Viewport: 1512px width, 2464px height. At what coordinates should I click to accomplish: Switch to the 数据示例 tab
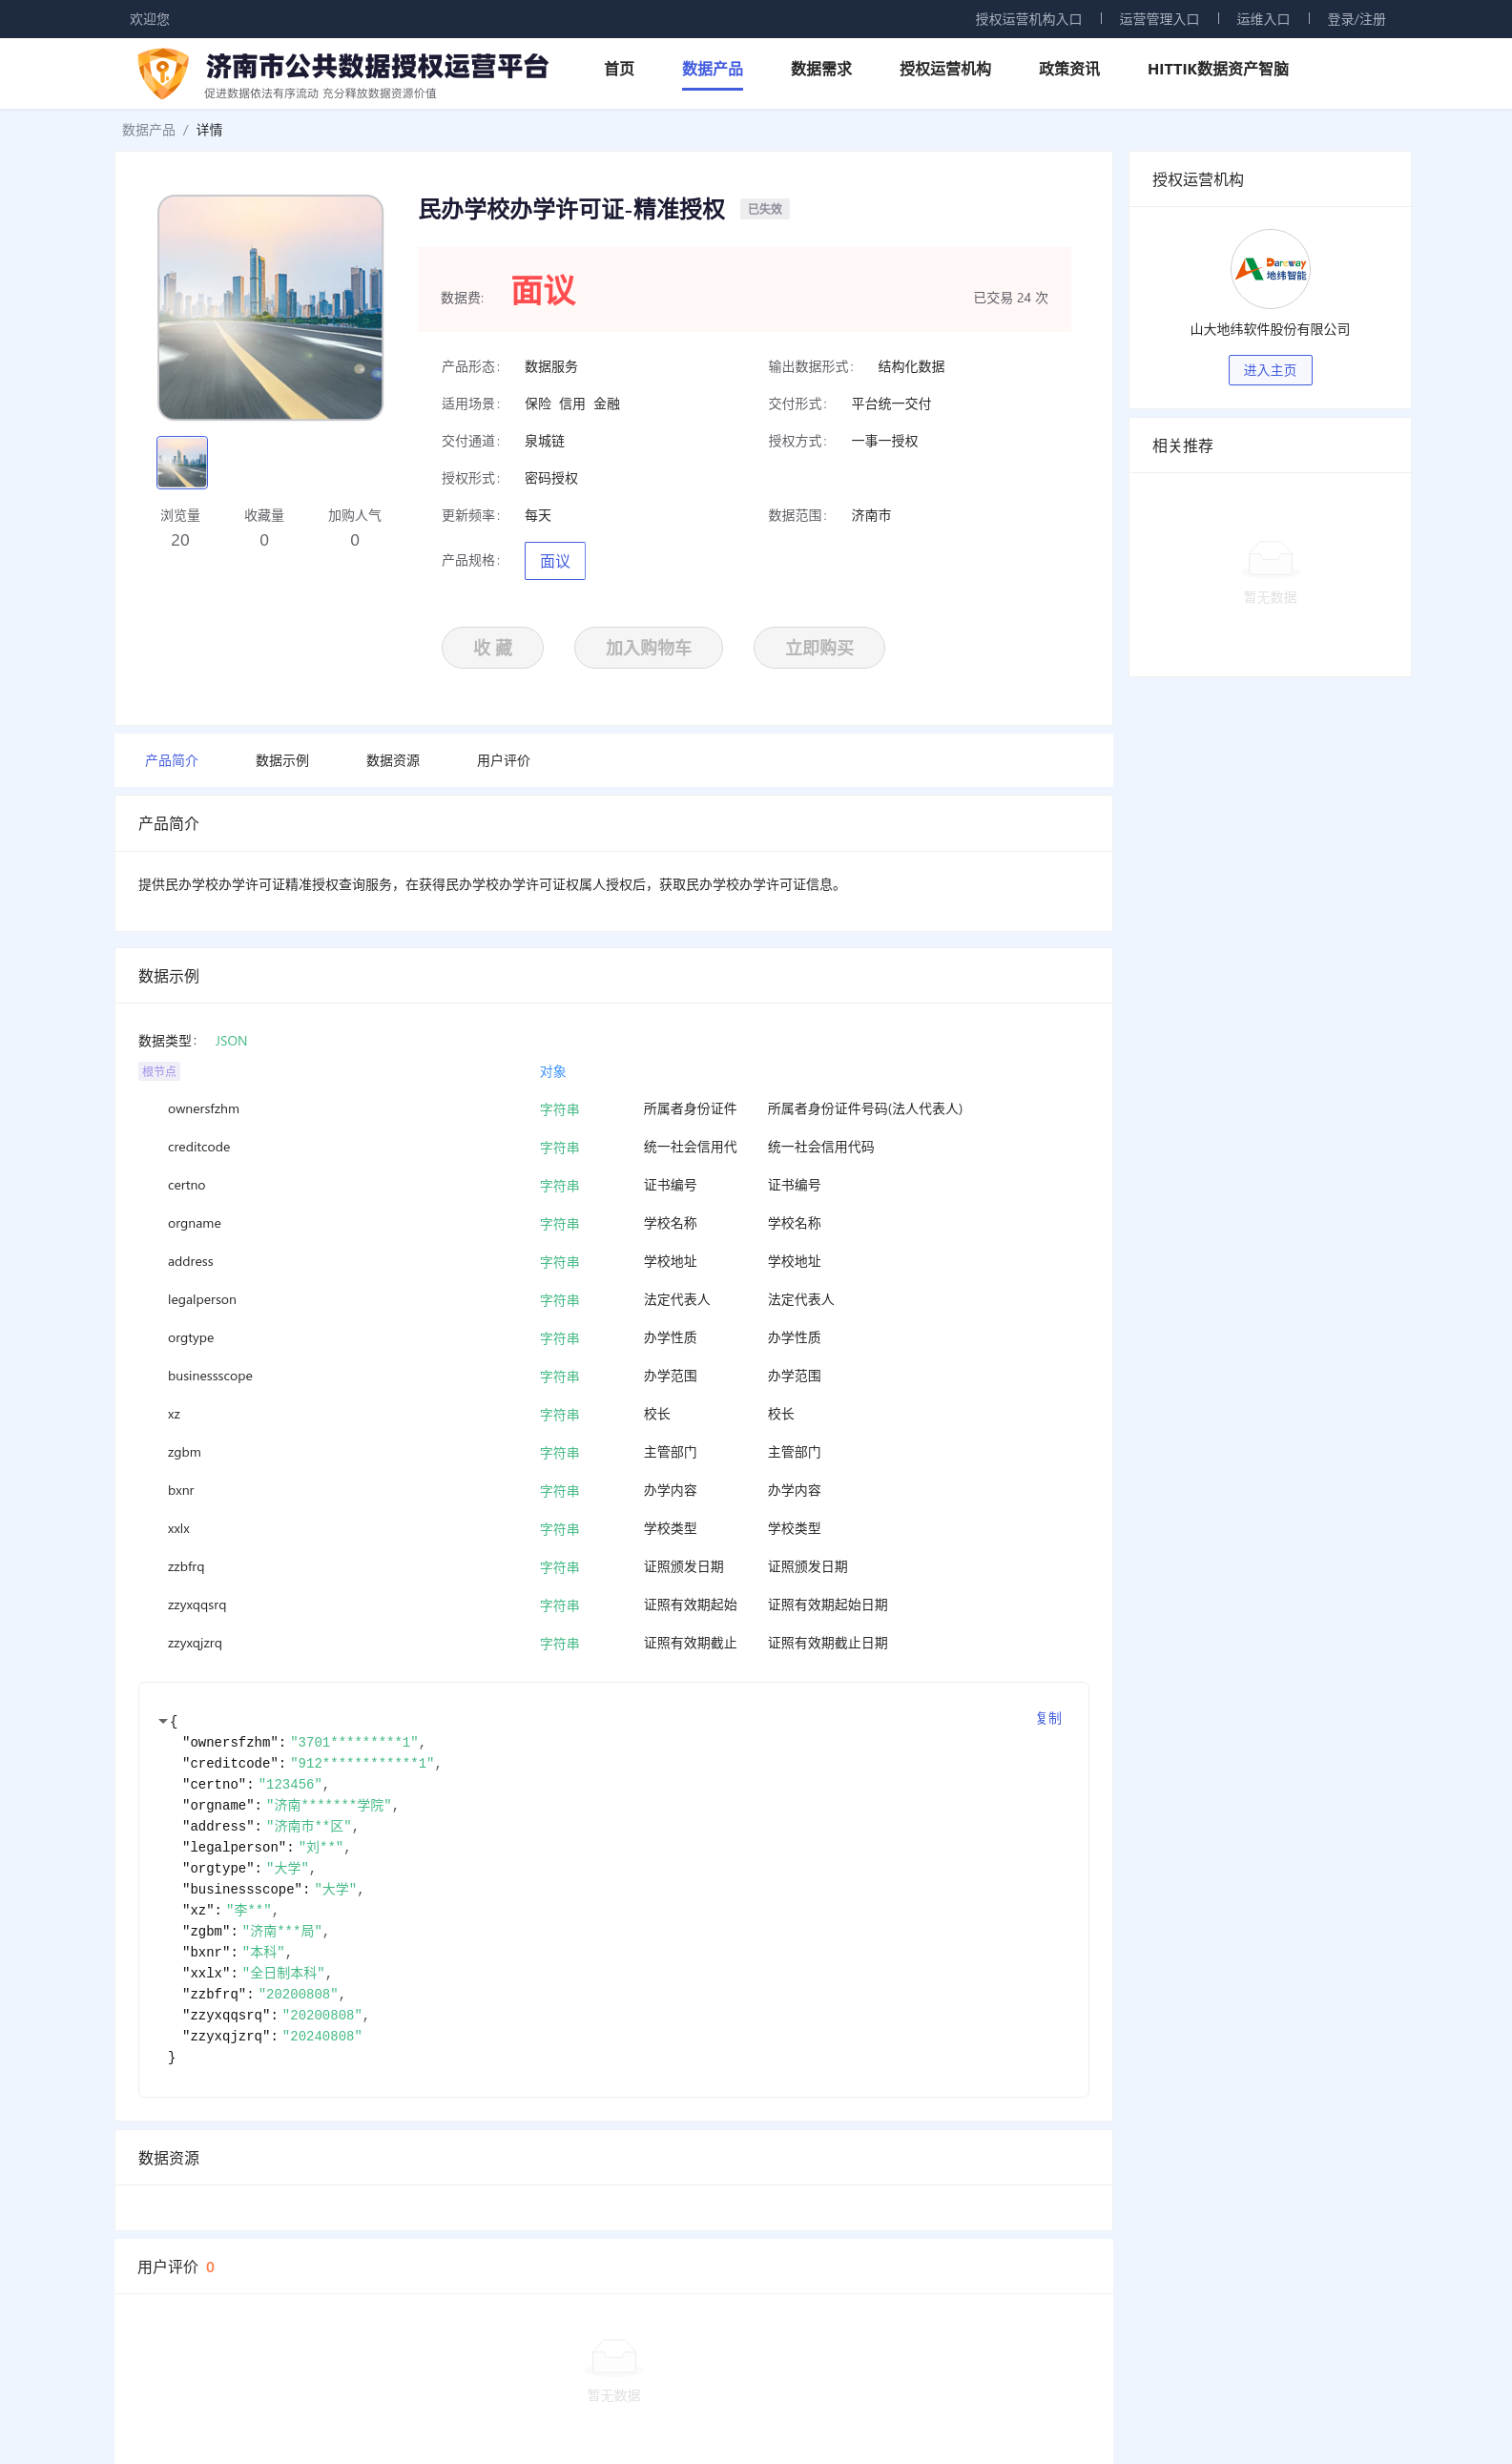pos(282,761)
